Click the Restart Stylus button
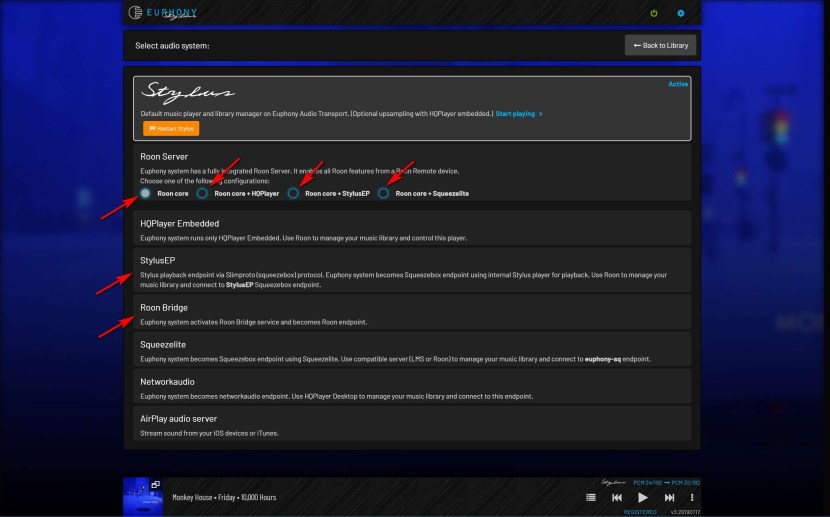This screenshot has width=830, height=517. (x=171, y=128)
